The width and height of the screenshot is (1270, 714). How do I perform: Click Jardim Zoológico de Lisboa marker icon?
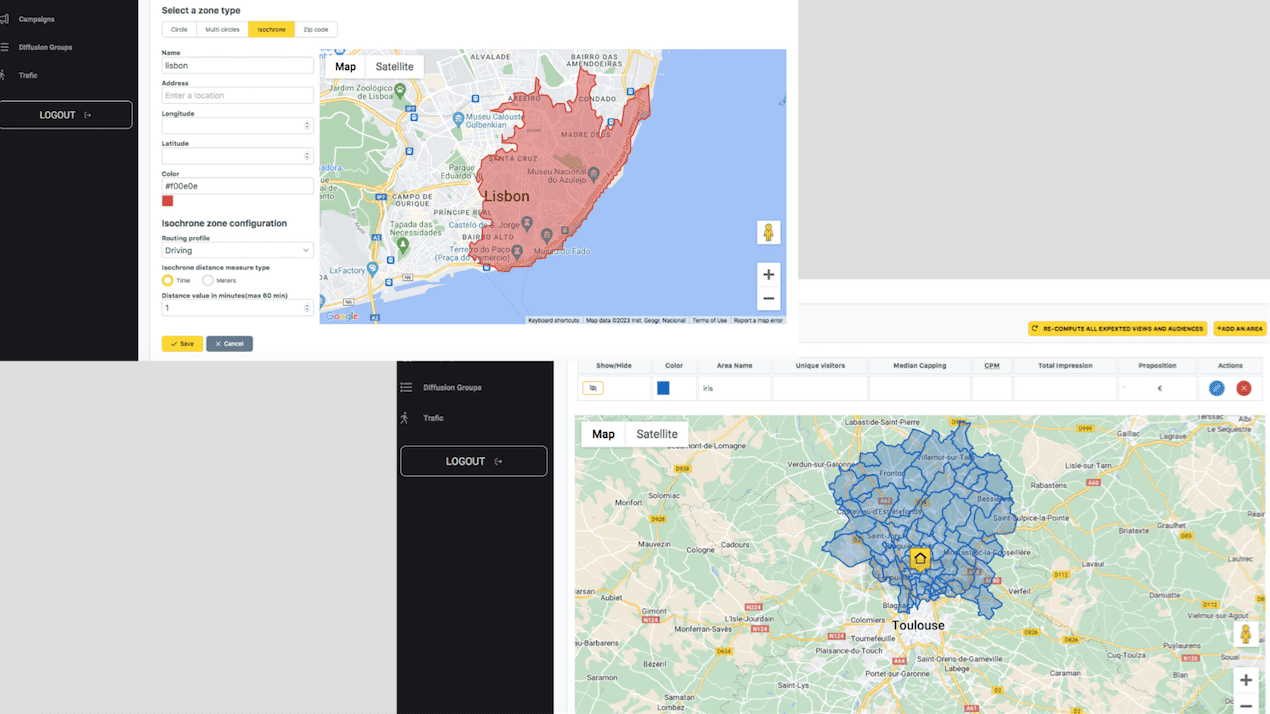tap(400, 90)
